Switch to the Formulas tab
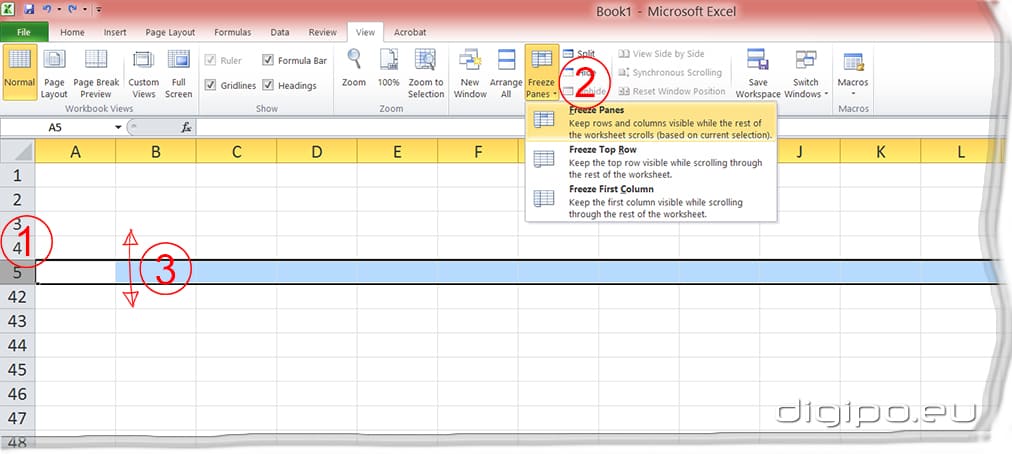 pos(232,32)
